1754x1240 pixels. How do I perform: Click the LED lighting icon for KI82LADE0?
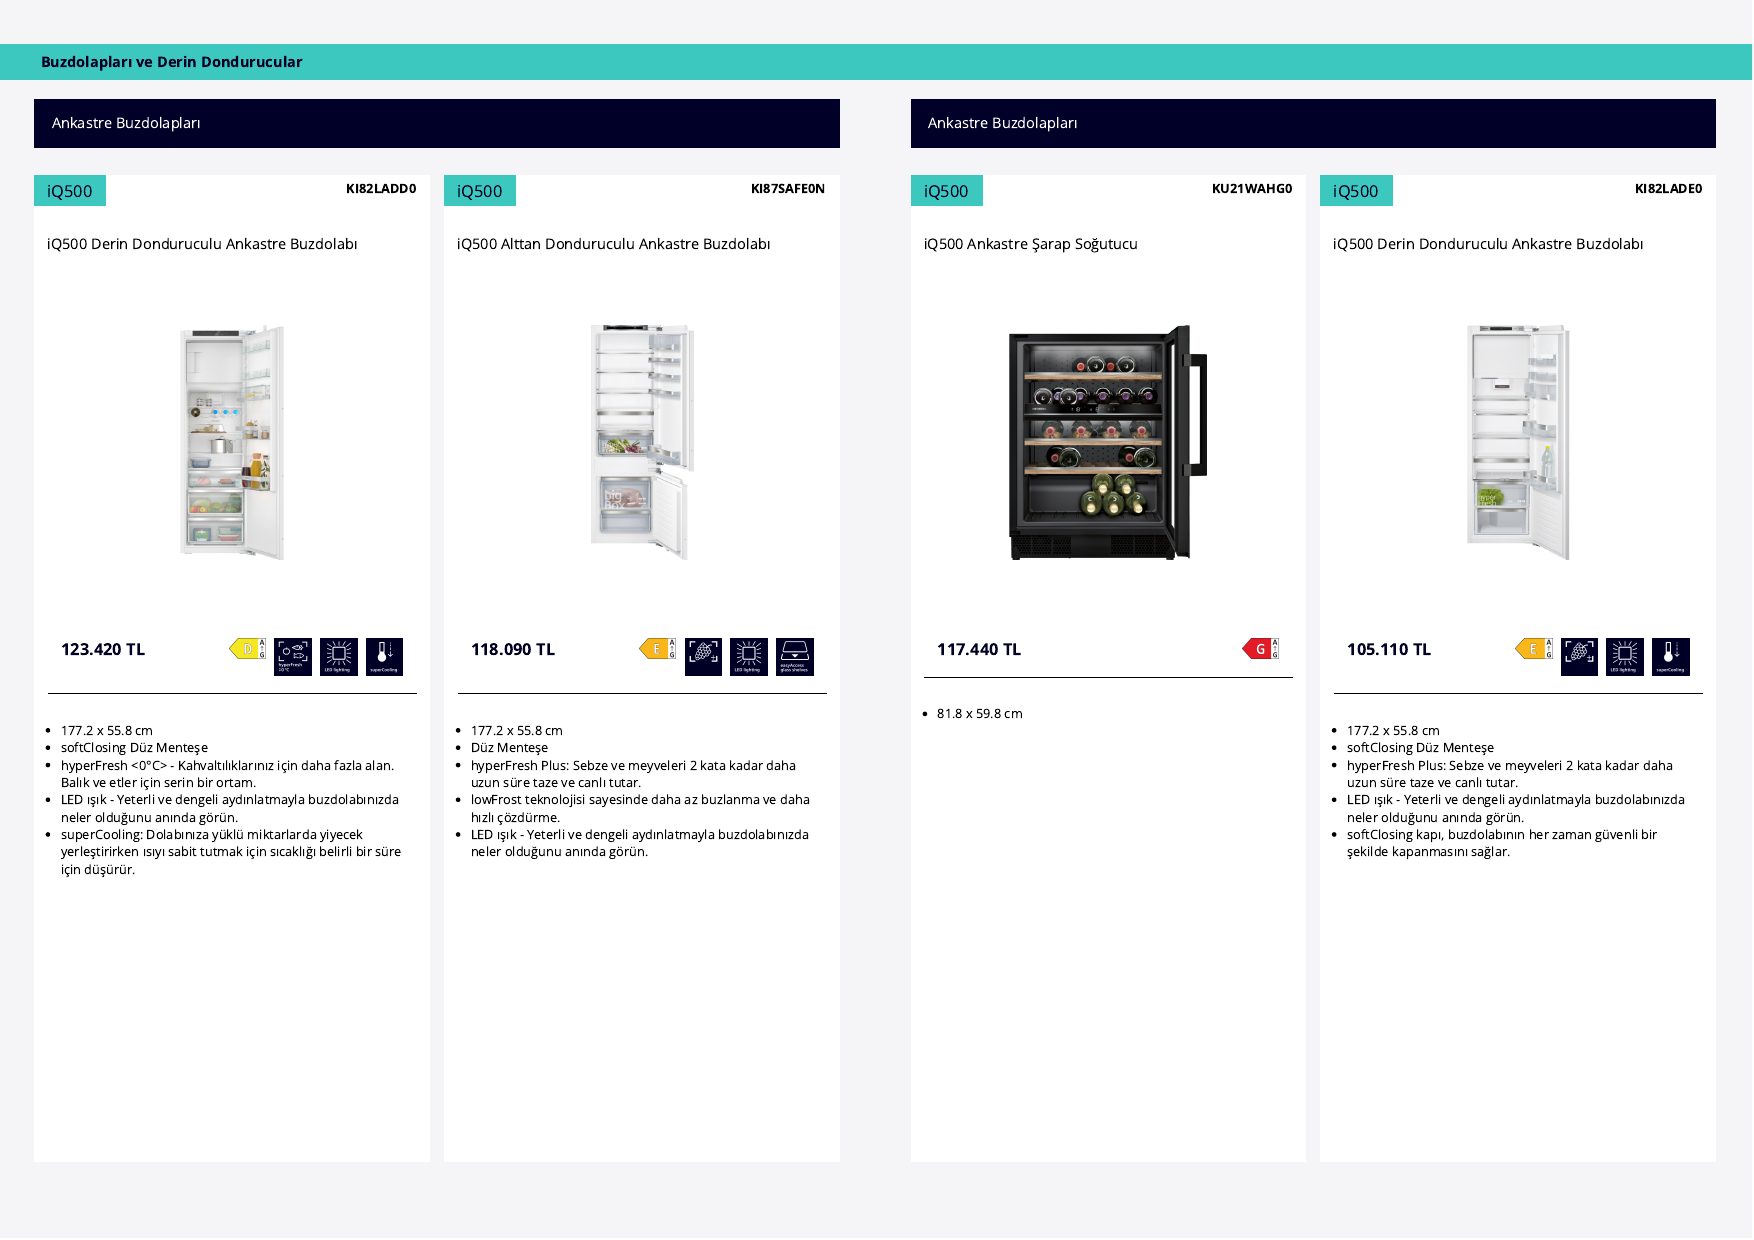(x=1625, y=657)
